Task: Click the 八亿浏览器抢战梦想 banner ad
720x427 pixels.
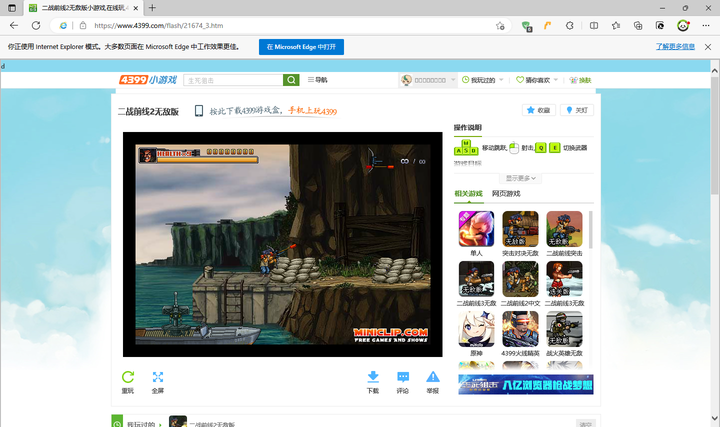Action: tap(526, 384)
